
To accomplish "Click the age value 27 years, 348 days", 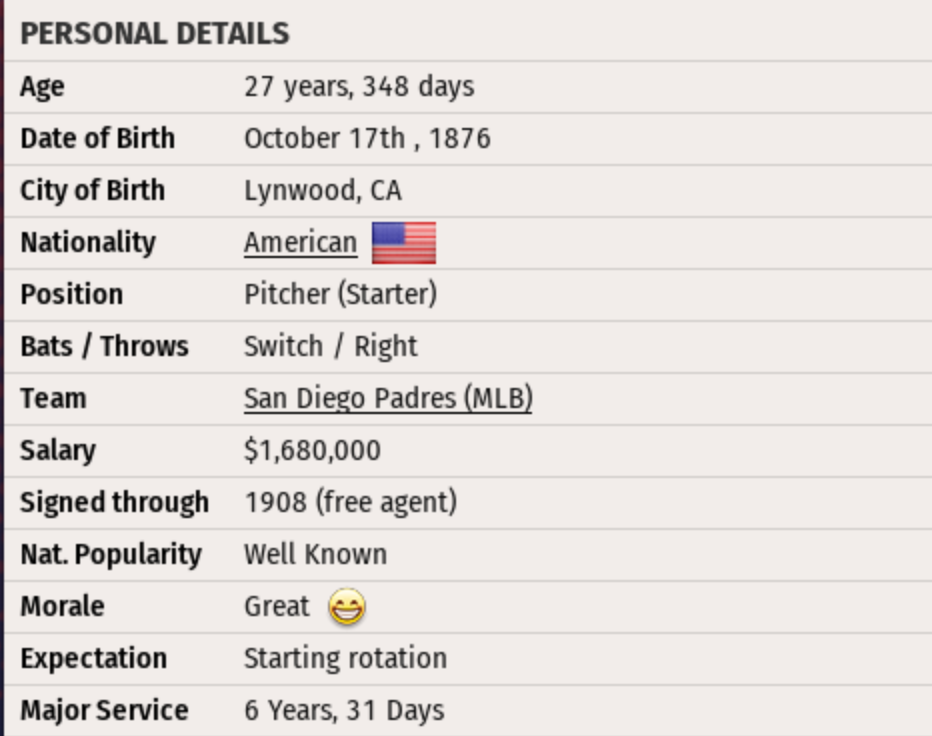I will pos(359,87).
